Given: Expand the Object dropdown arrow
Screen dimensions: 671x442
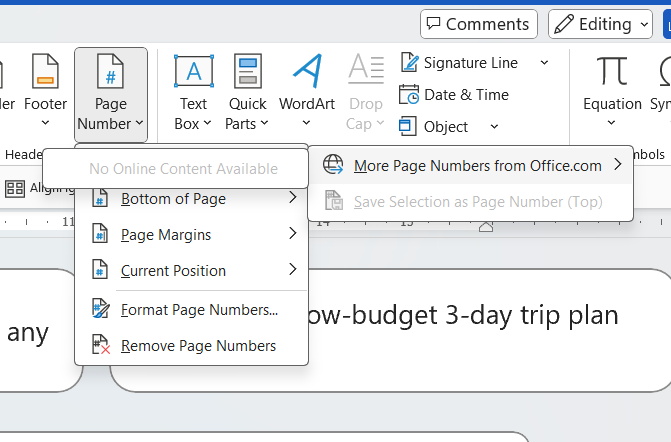Looking at the screenshot, I should 494,127.
